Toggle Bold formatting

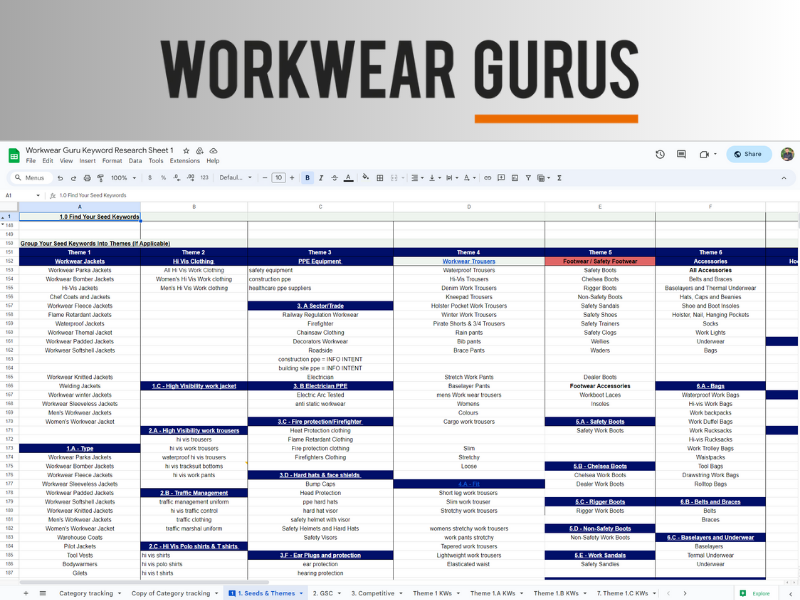pos(307,177)
